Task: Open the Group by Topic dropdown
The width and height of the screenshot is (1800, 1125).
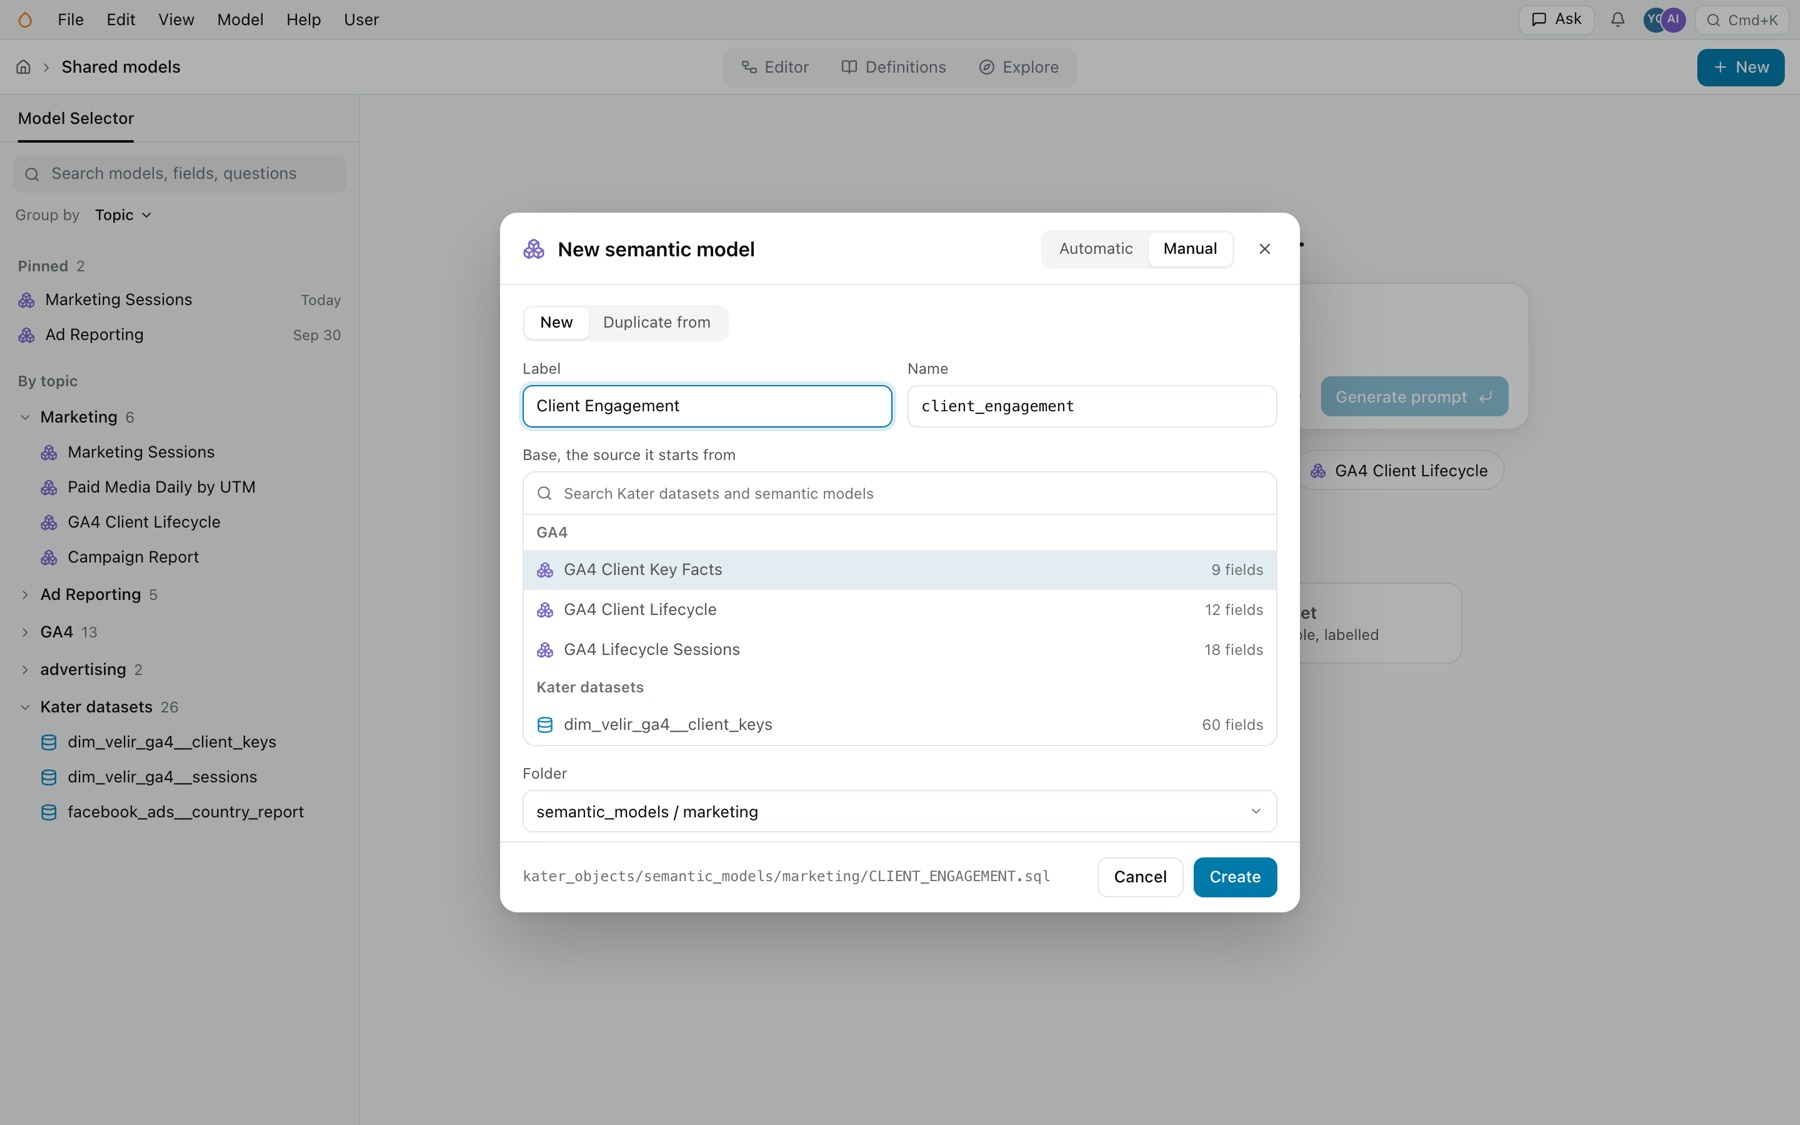Action: coord(123,215)
